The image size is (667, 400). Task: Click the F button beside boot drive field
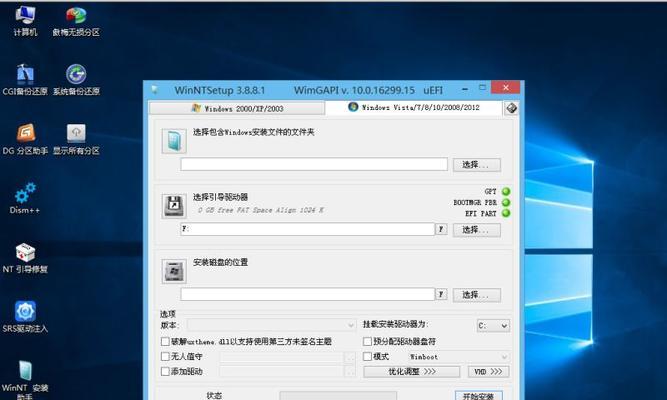(x=441, y=229)
